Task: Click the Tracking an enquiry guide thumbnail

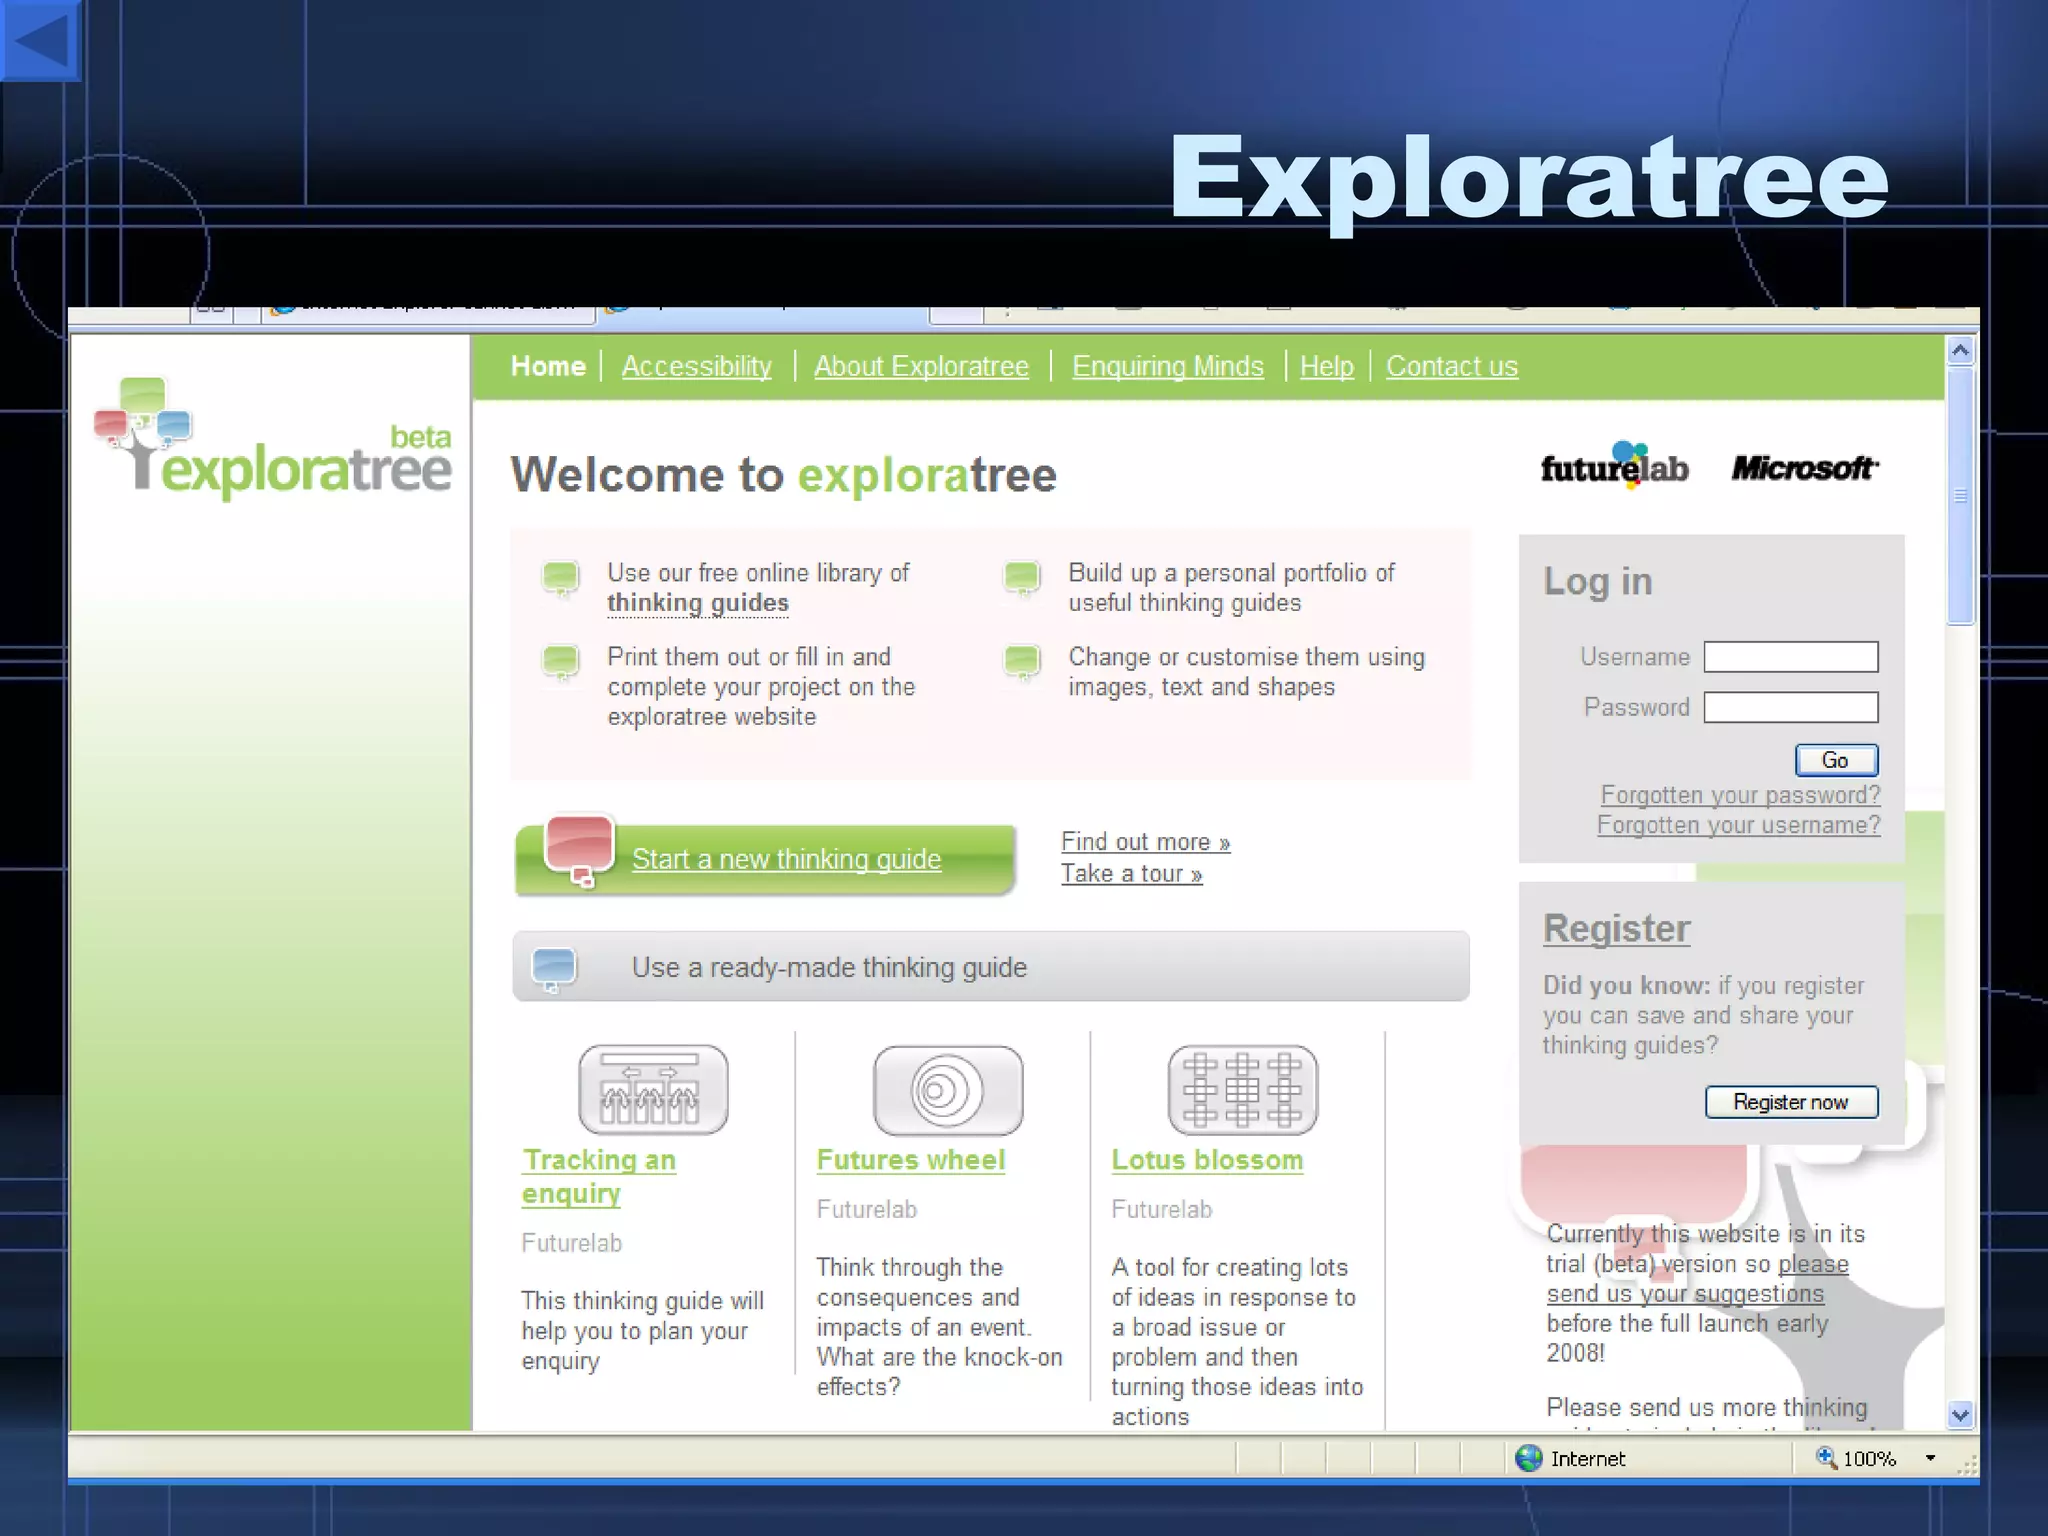Action: pyautogui.click(x=653, y=1090)
